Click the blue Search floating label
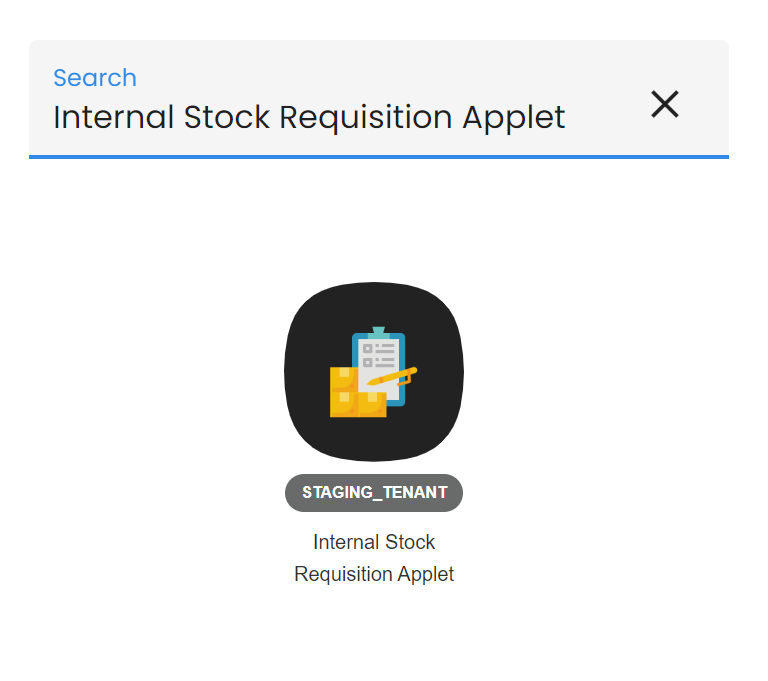 (x=95, y=78)
